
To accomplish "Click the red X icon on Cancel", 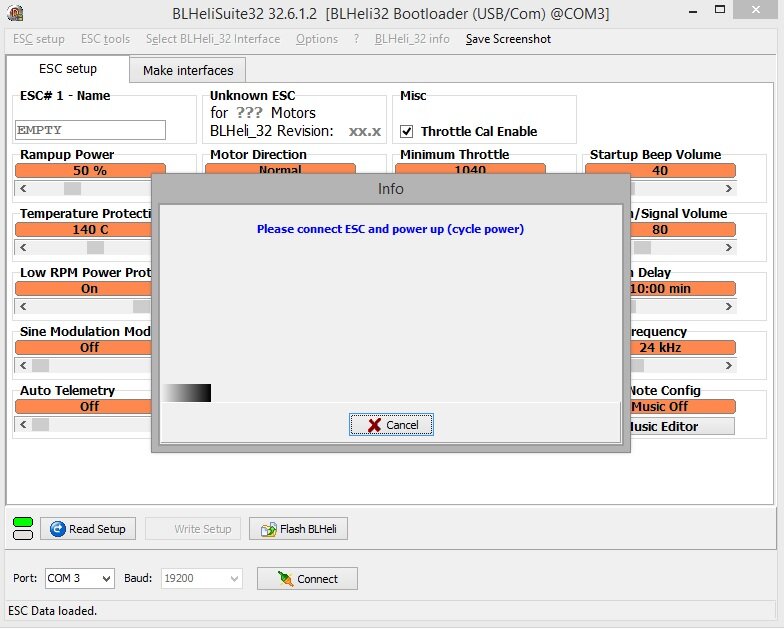I will pyautogui.click(x=374, y=425).
